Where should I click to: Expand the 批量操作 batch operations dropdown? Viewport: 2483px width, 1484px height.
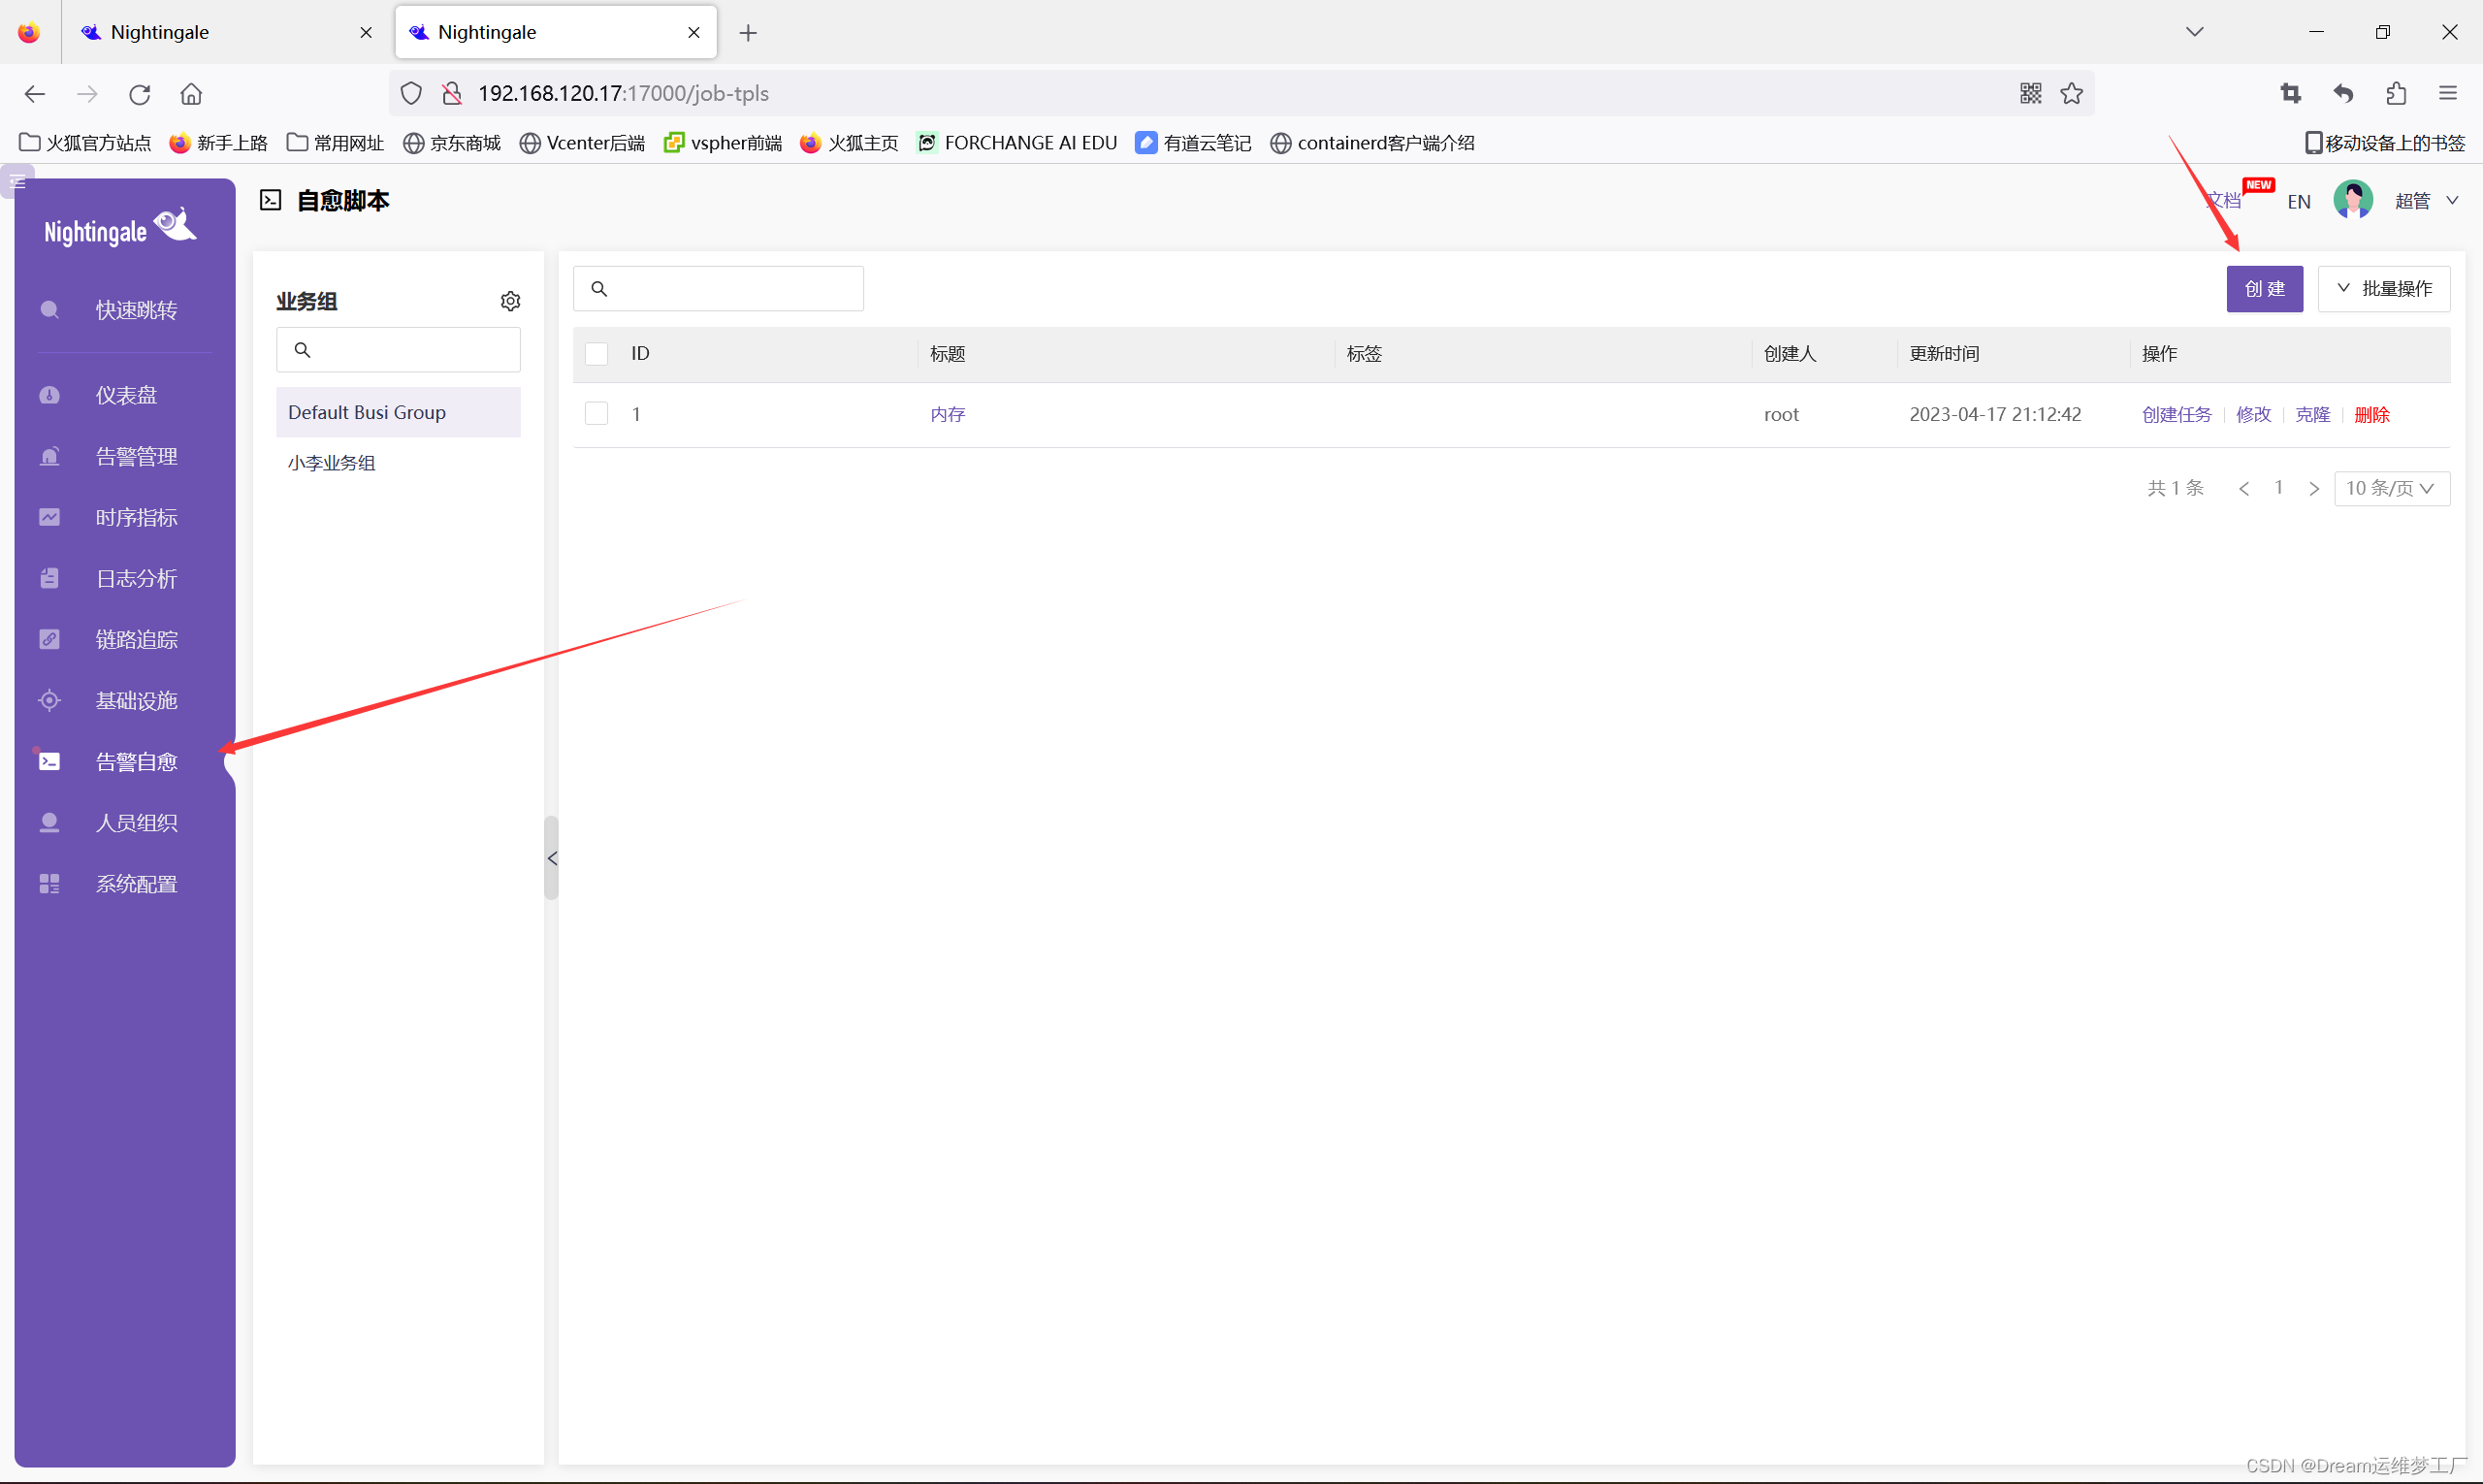[2384, 289]
